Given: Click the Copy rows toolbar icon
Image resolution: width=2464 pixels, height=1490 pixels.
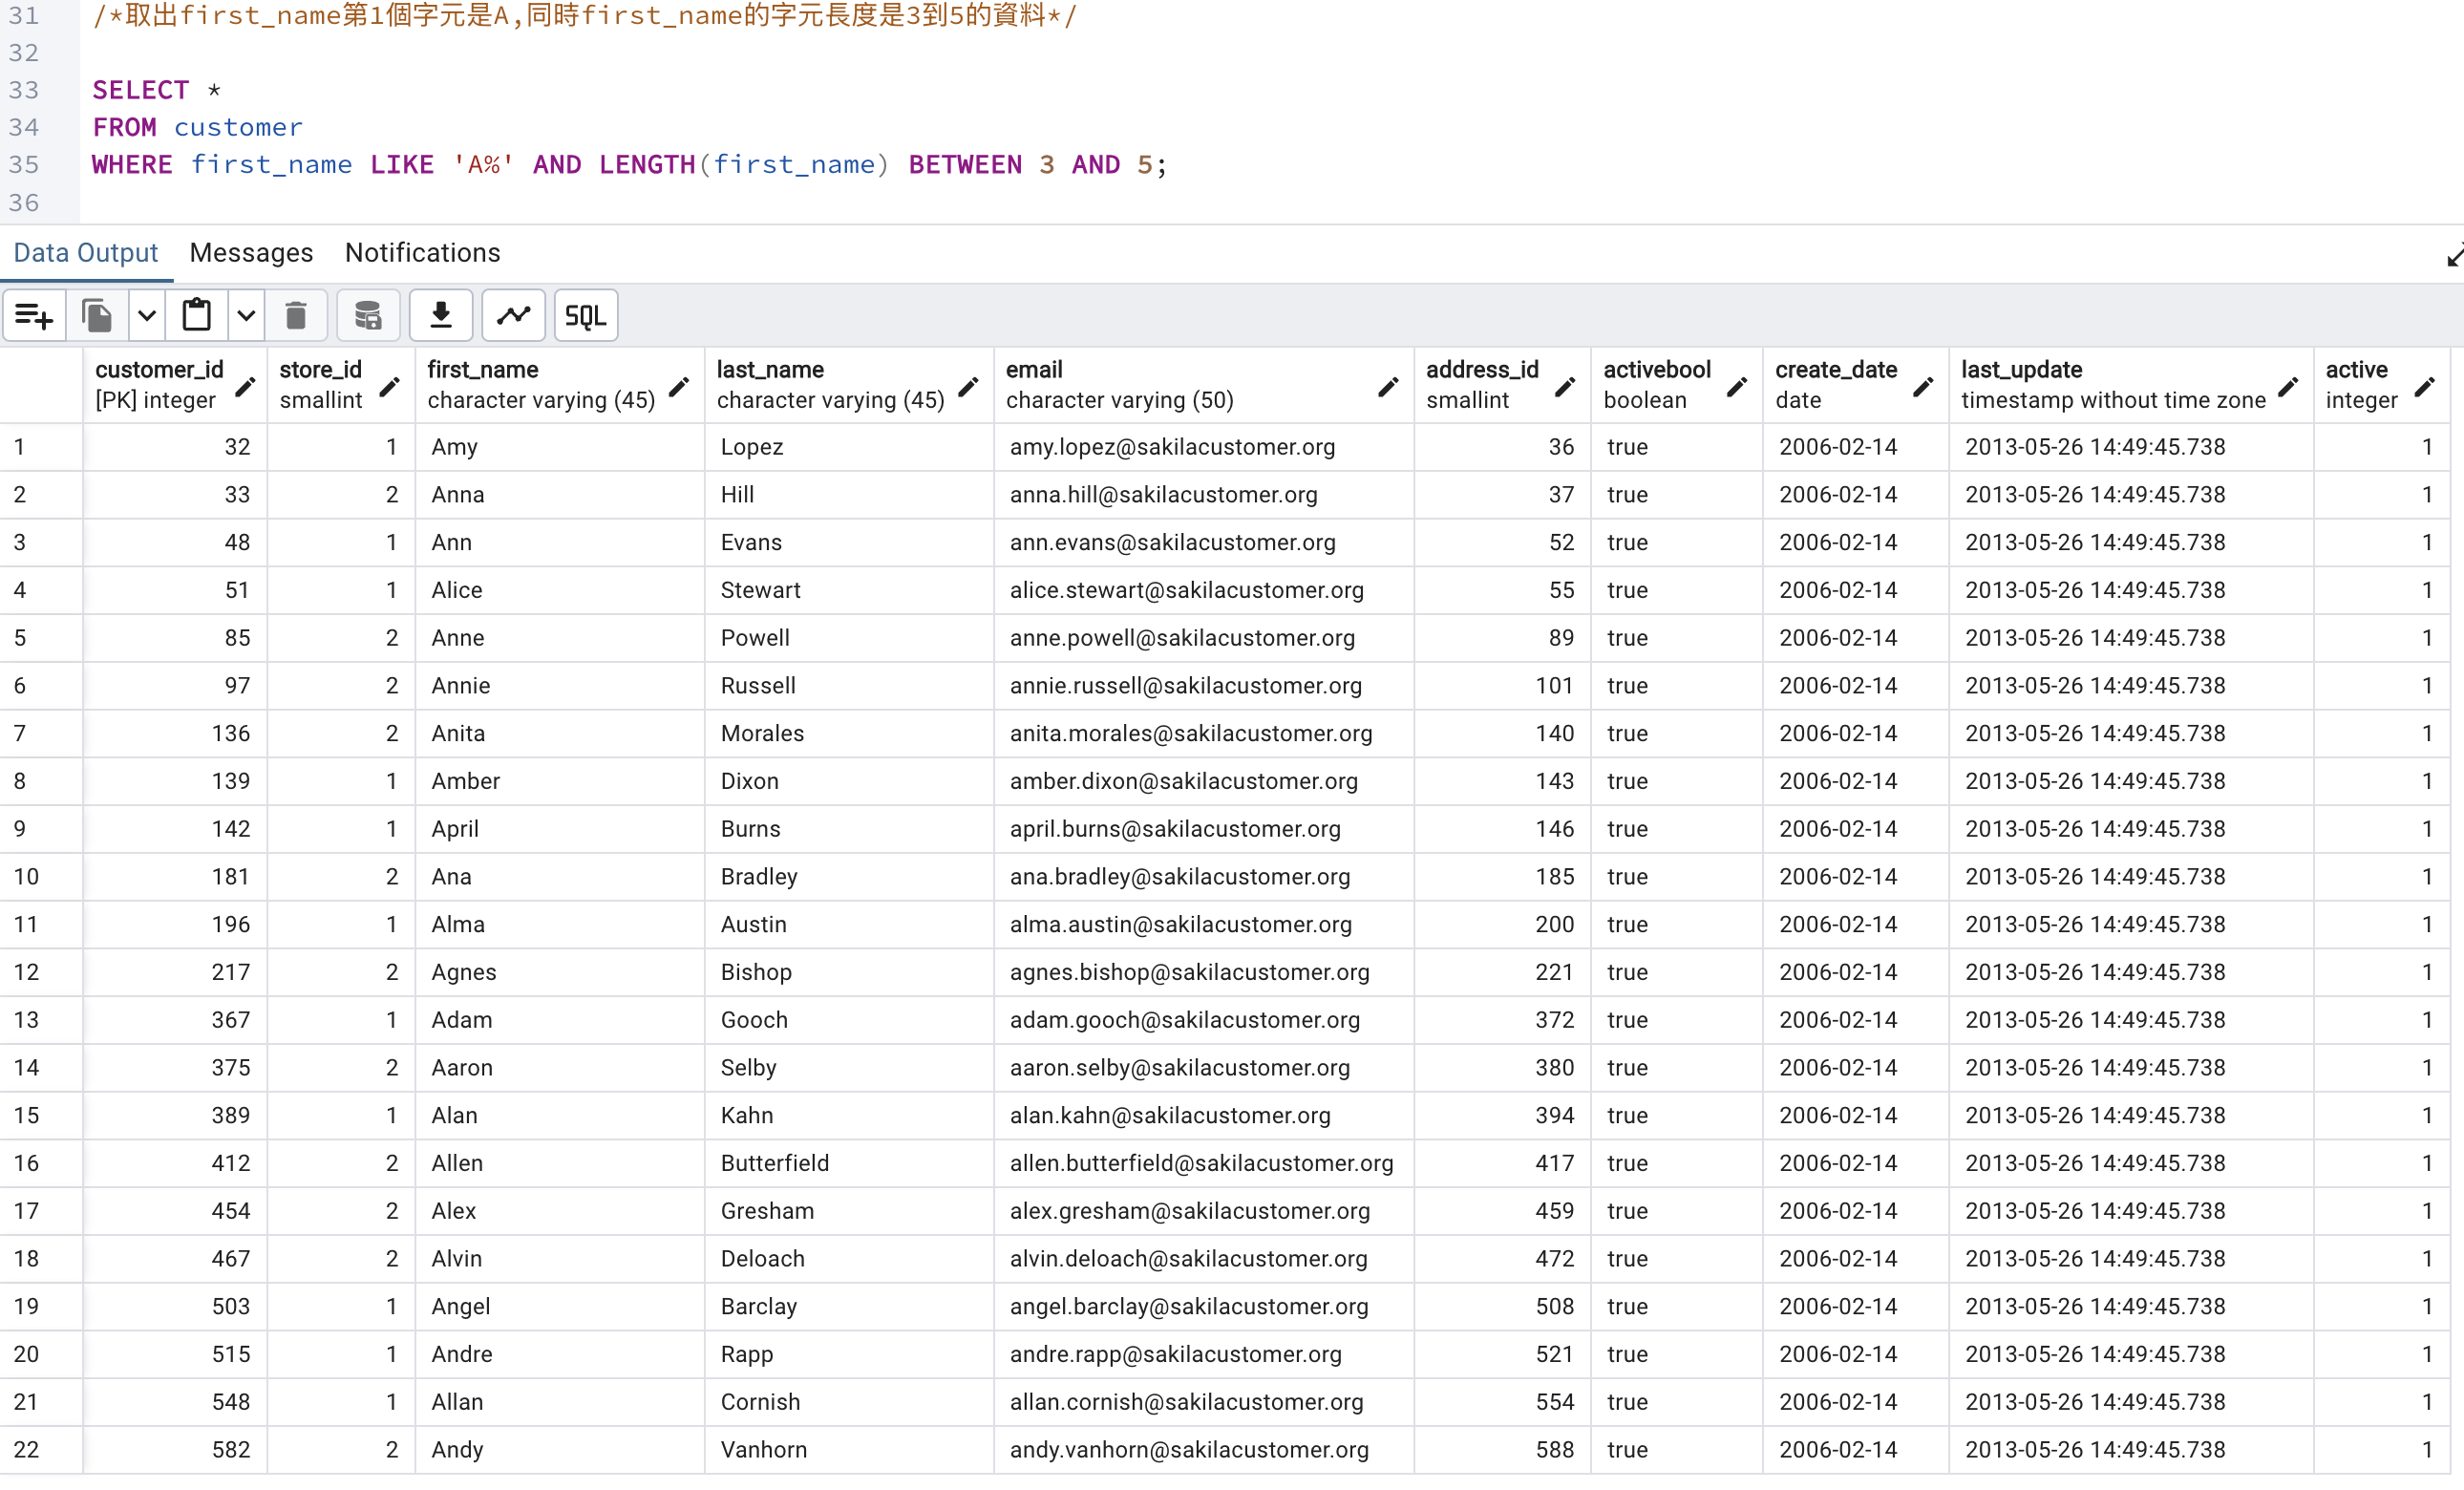Looking at the screenshot, I should (x=97, y=316).
